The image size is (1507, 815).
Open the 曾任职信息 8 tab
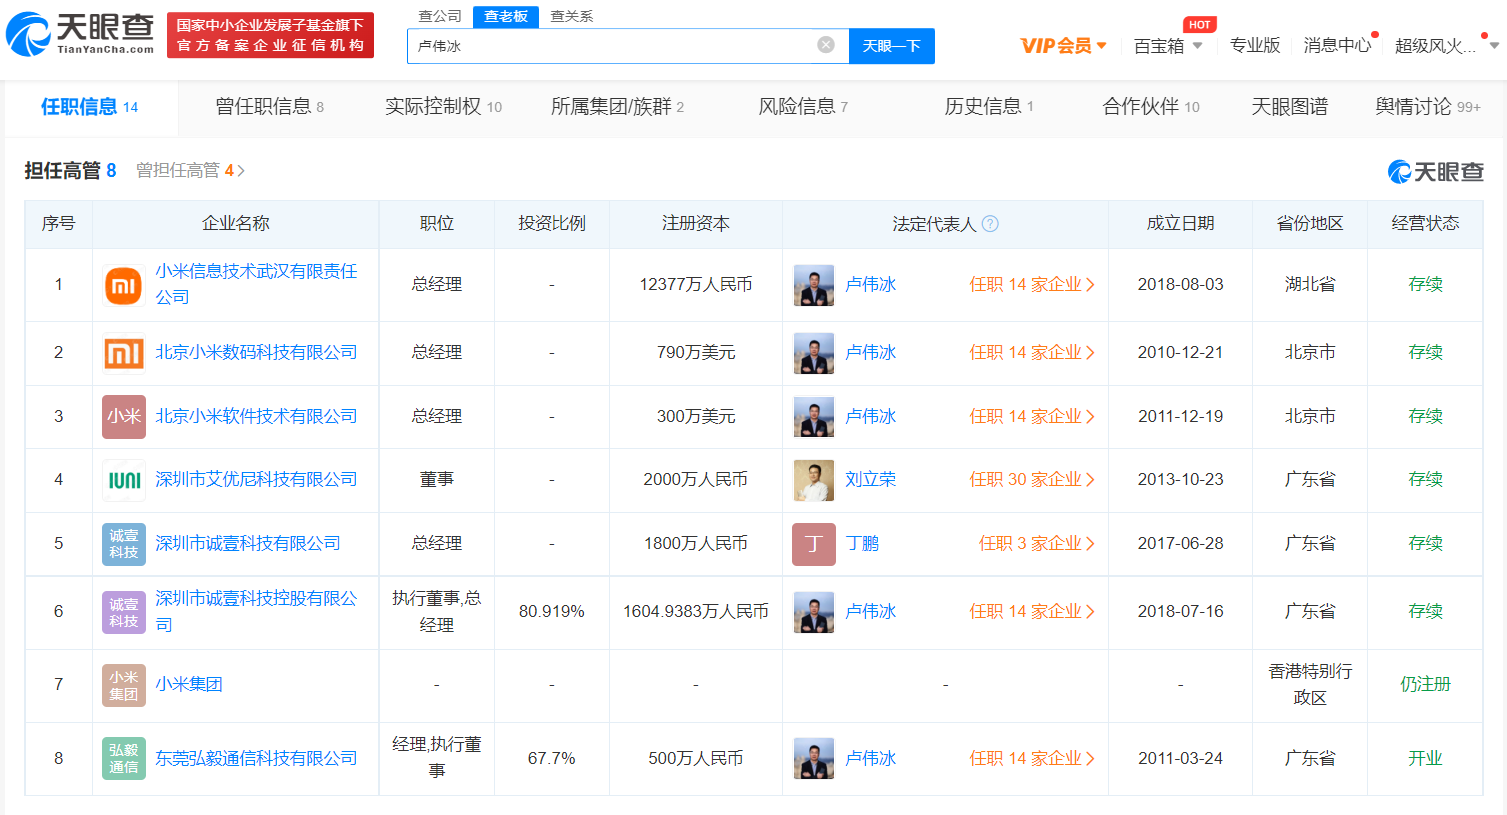coord(270,107)
